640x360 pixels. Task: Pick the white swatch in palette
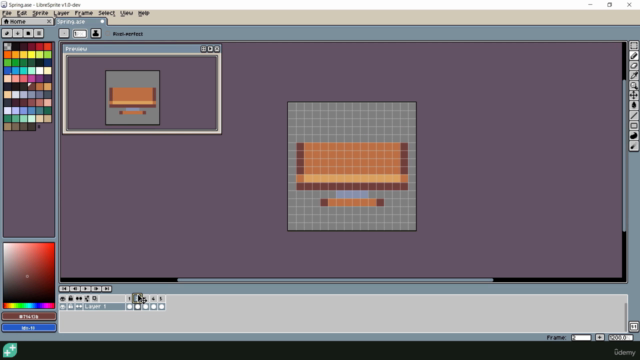40,70
